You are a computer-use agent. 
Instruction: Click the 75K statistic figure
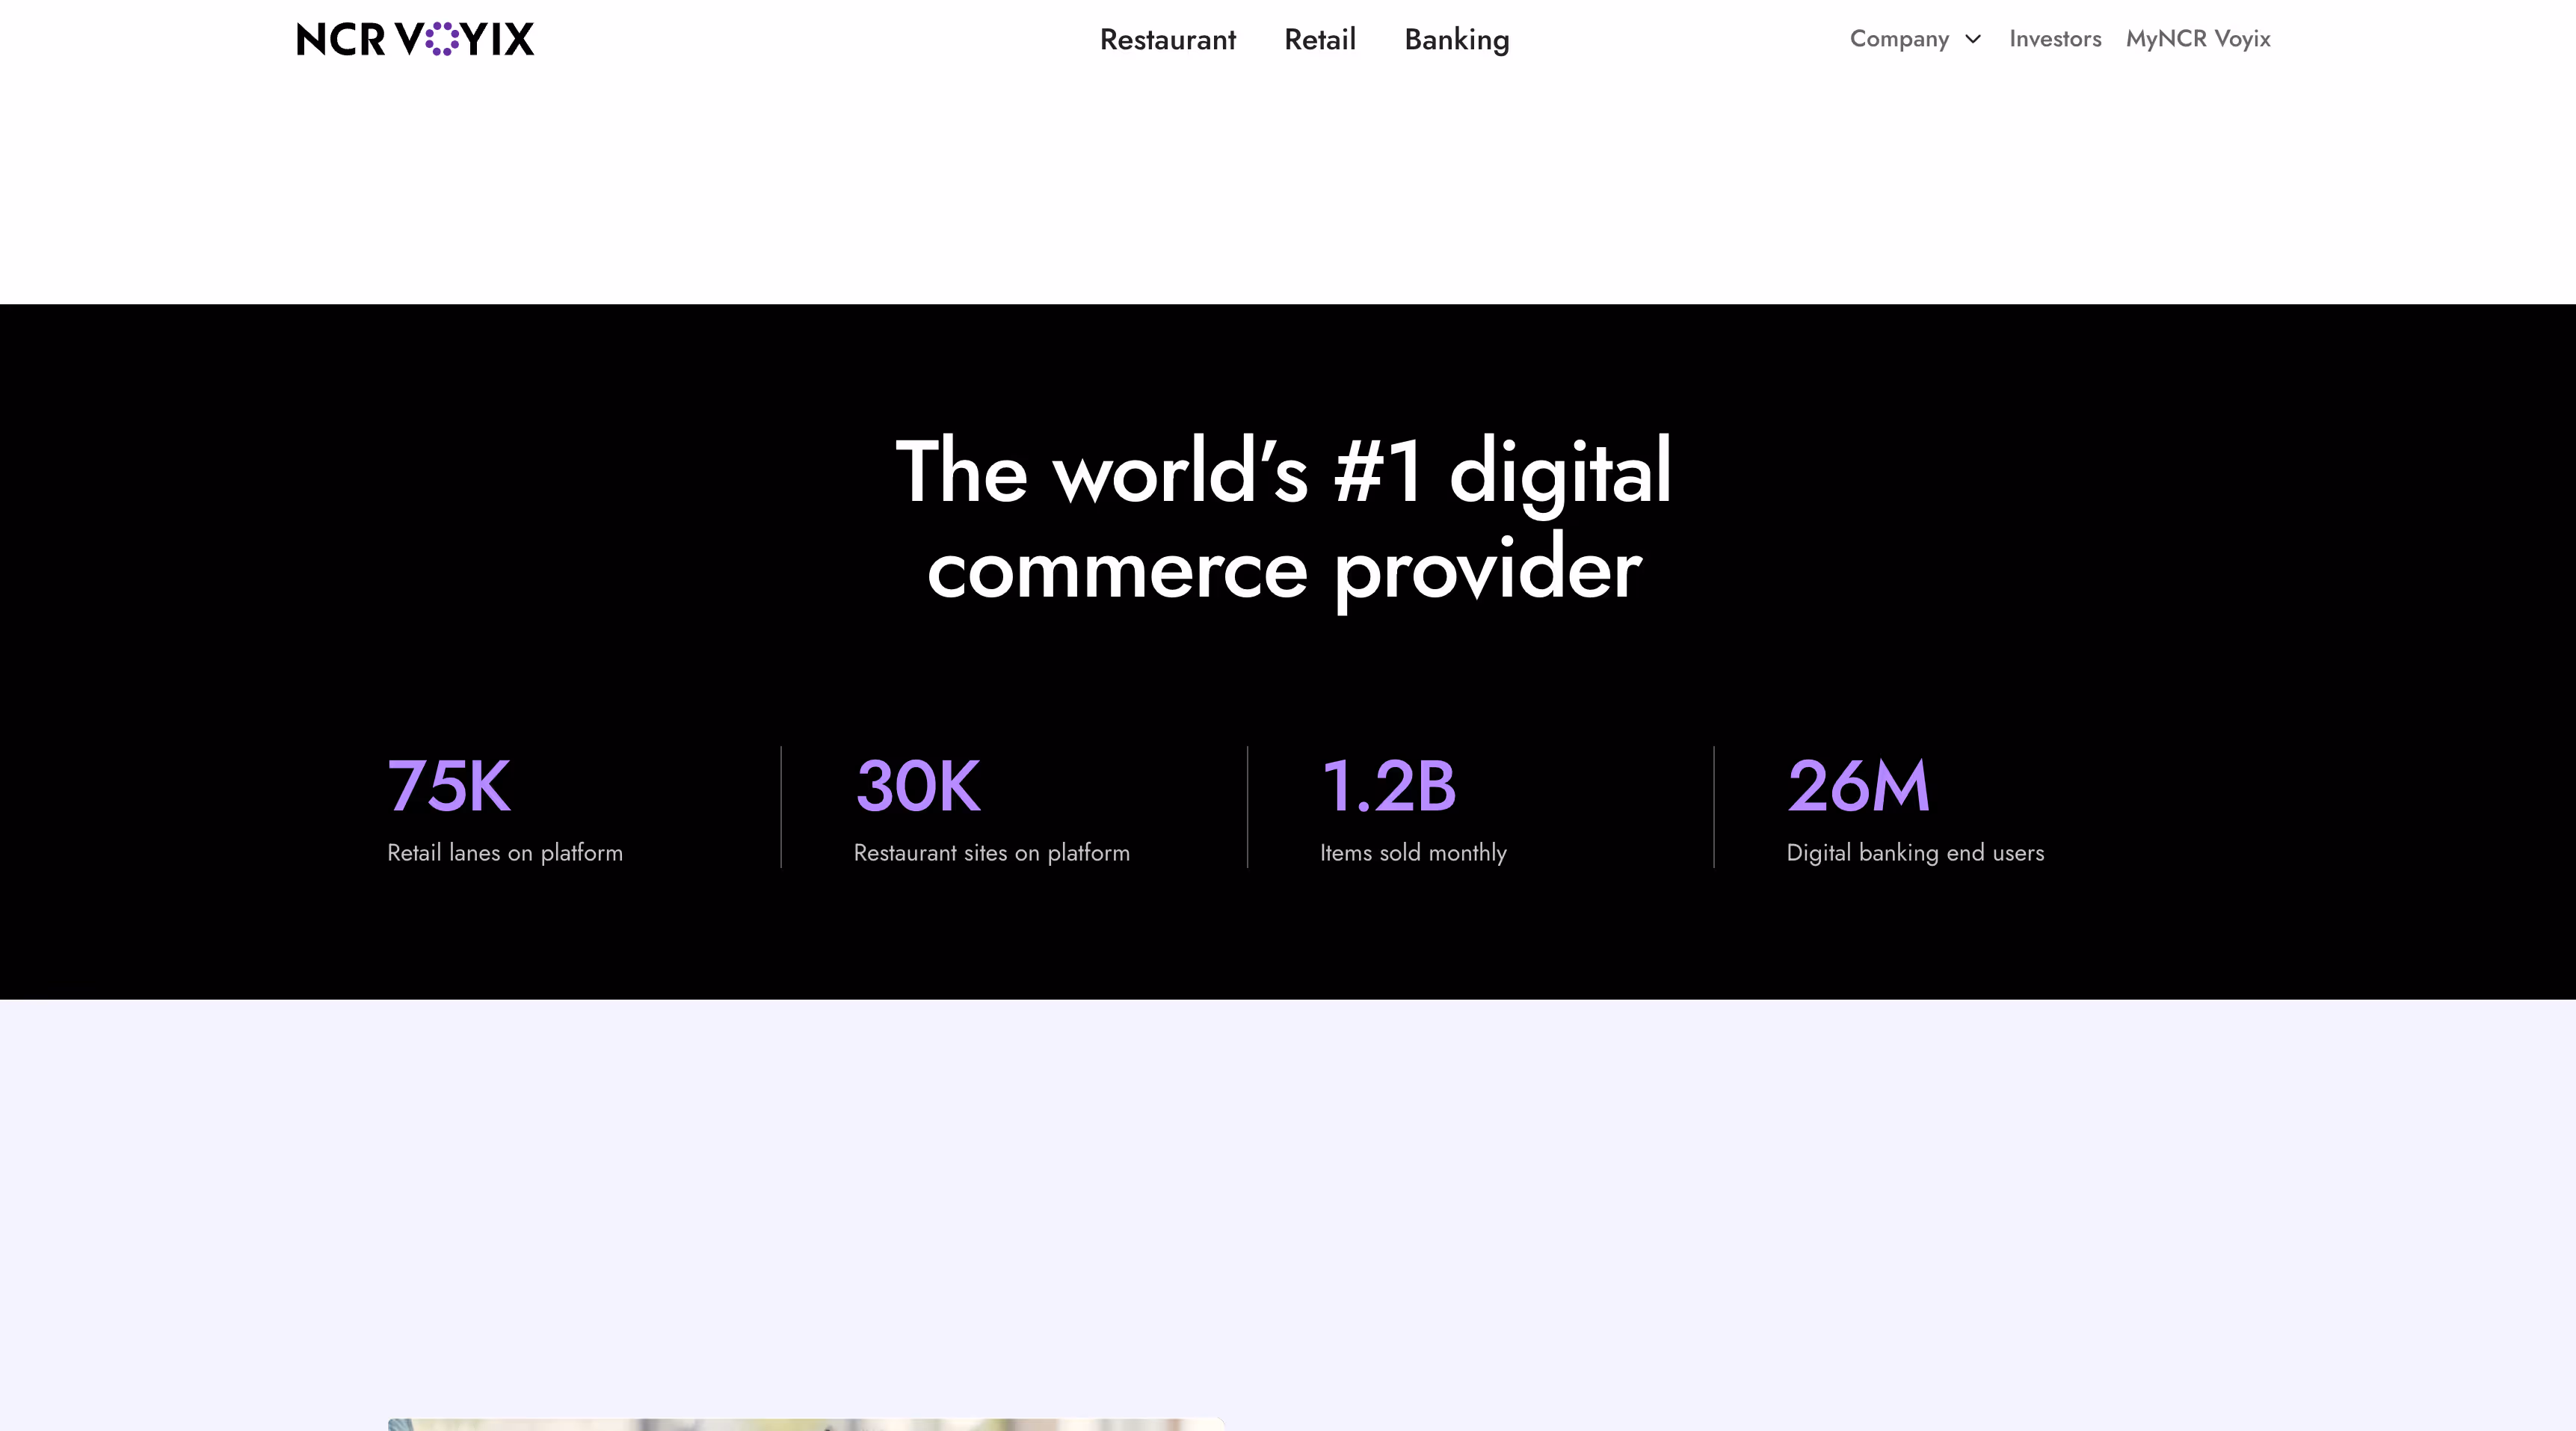coord(449,786)
